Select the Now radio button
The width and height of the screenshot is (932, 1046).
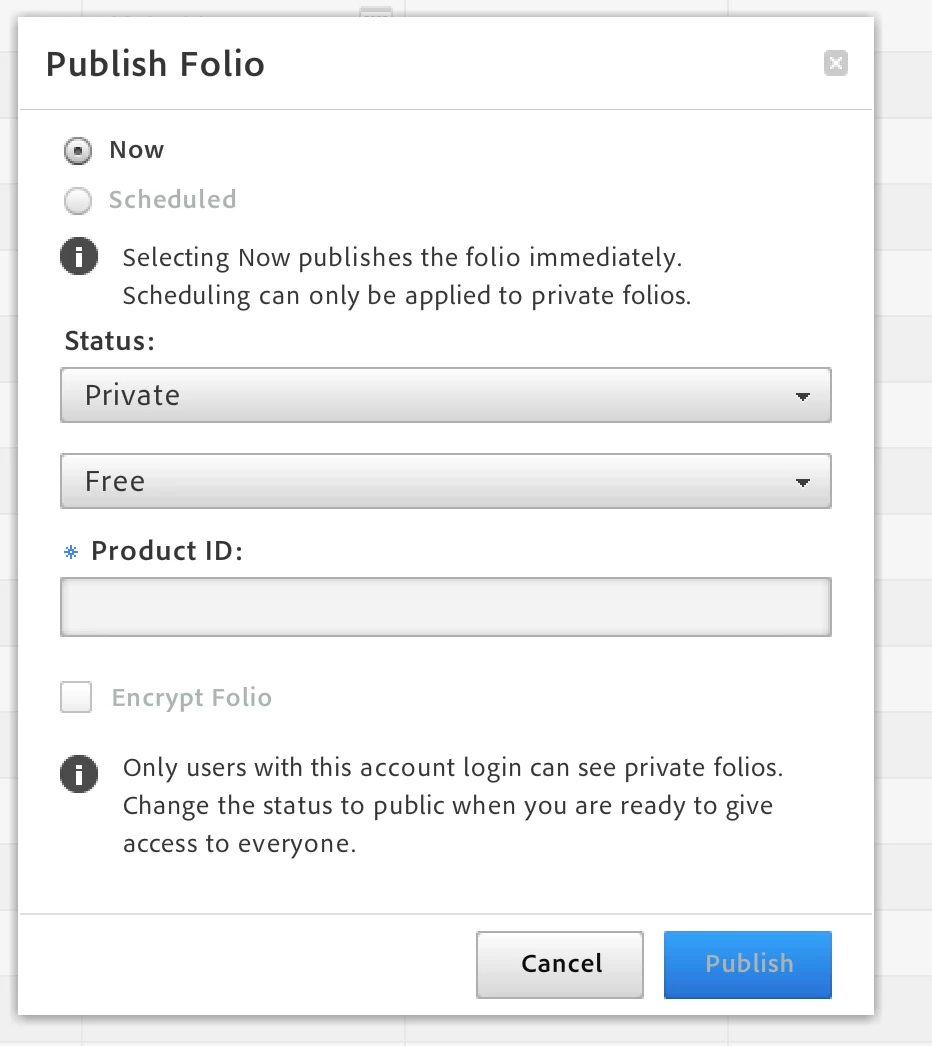point(78,151)
